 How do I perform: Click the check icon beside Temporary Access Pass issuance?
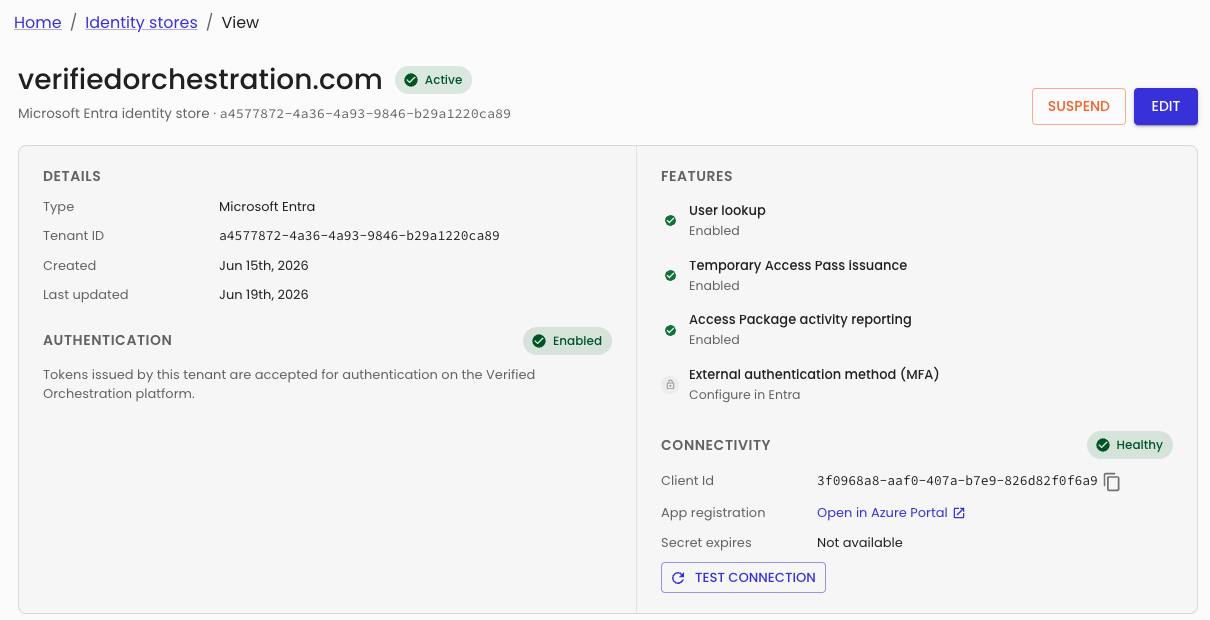click(670, 275)
